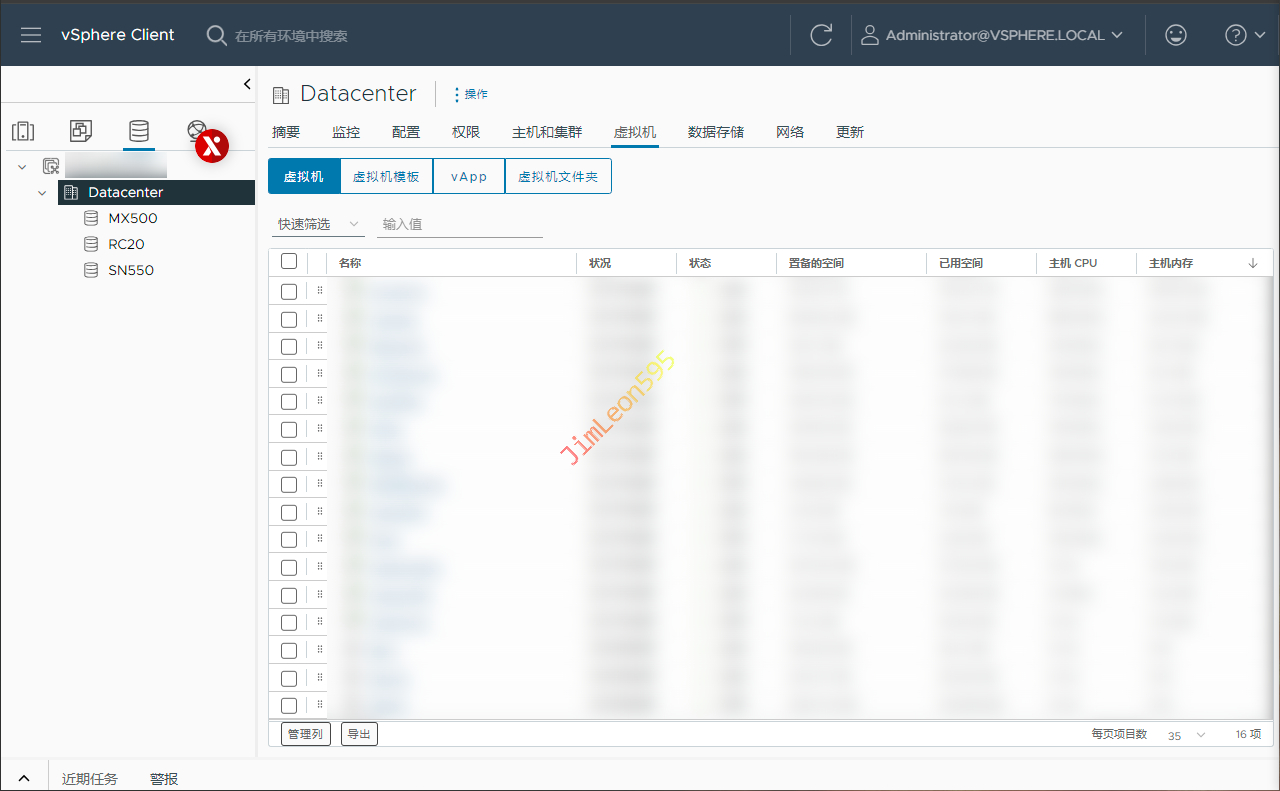
Task: Select the Storage inventory view icon
Action: (x=138, y=131)
